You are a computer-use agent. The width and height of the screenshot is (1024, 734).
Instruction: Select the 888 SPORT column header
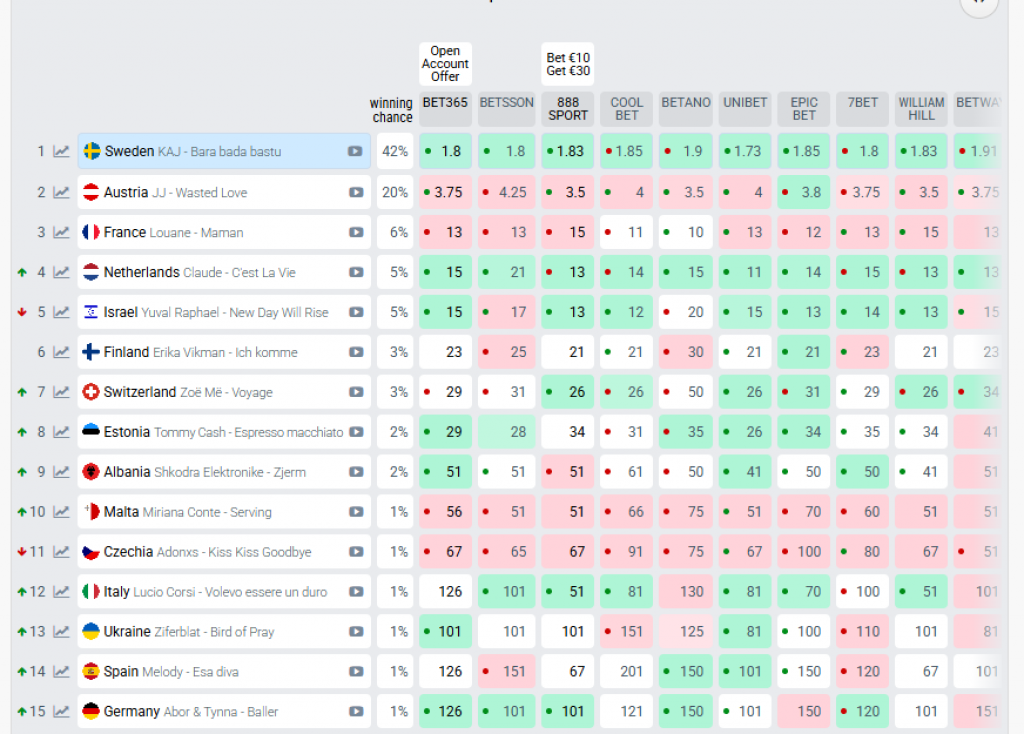[567, 109]
